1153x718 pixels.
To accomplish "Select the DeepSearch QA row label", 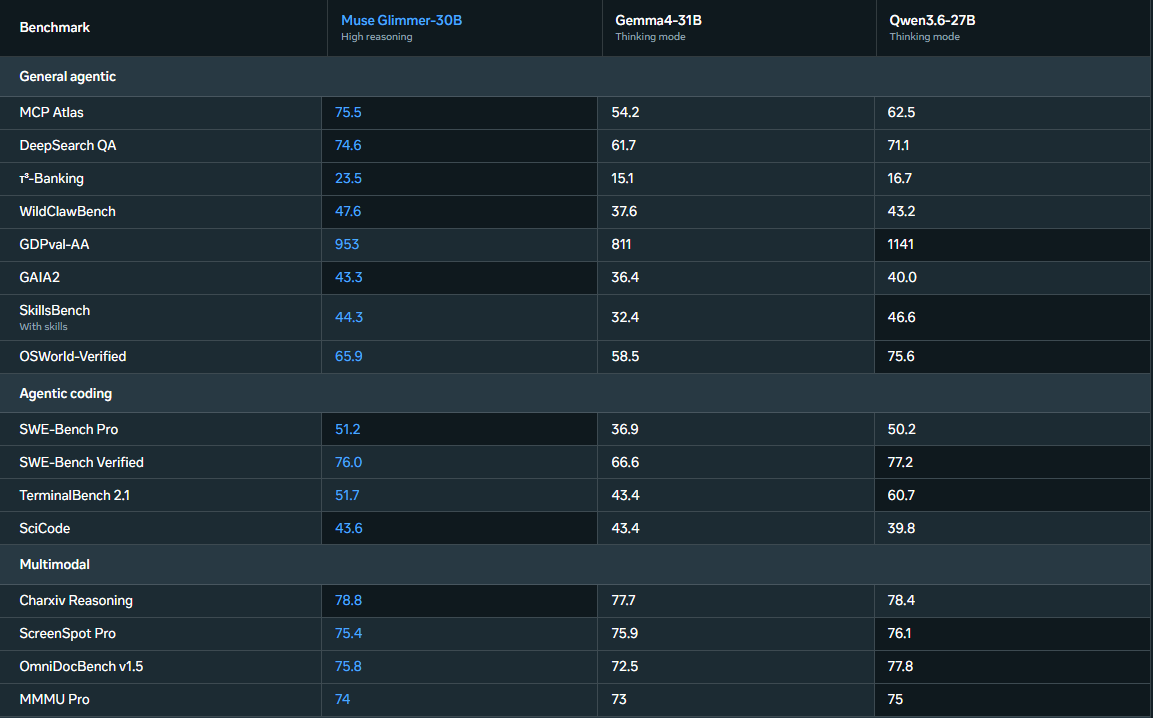I will pyautogui.click(x=68, y=146).
